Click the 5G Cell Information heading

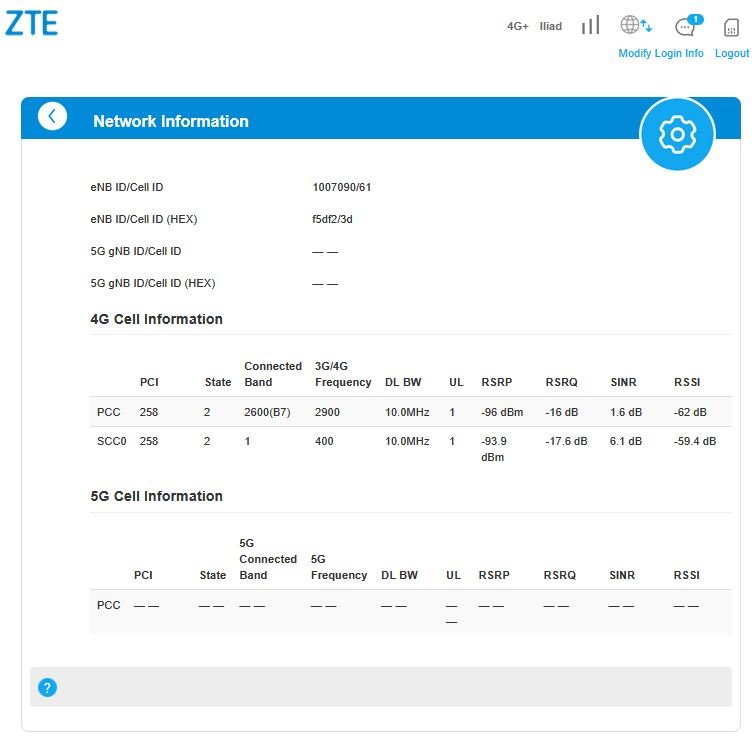[156, 496]
